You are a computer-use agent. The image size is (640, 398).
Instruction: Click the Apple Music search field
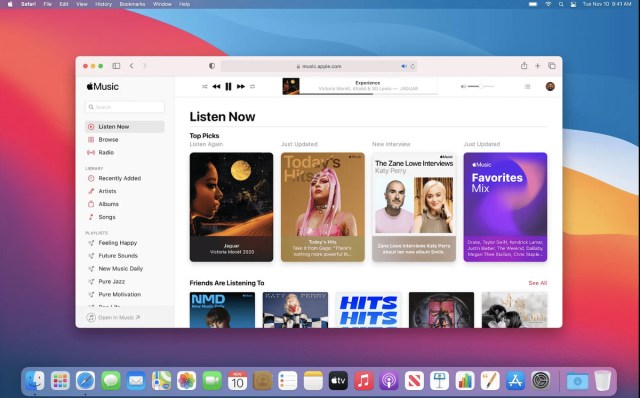click(x=125, y=107)
